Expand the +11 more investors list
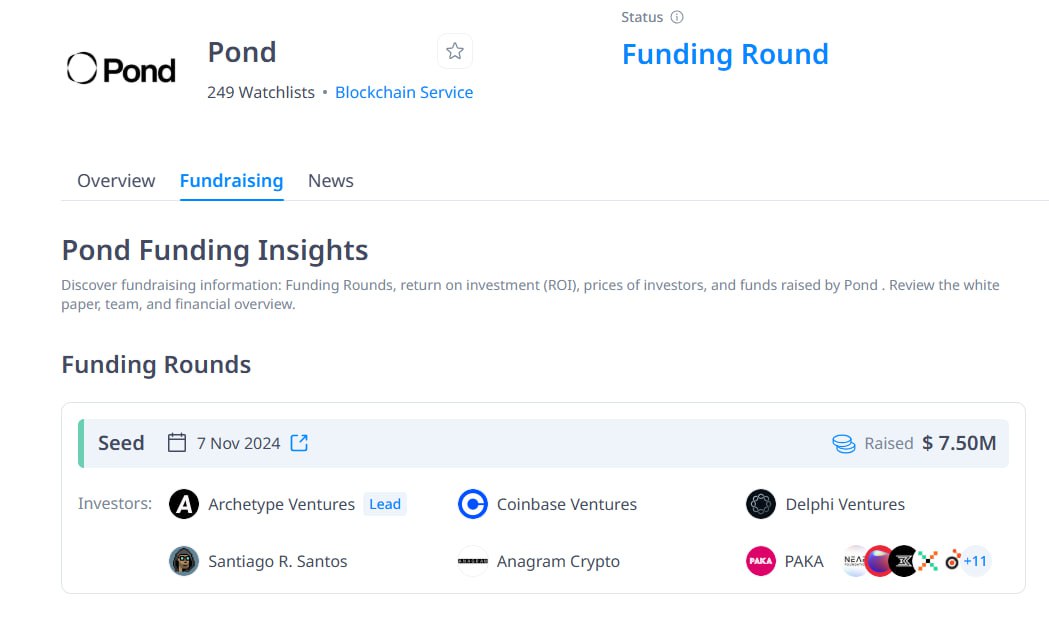Viewport: 1049px width, 642px height. 975,561
